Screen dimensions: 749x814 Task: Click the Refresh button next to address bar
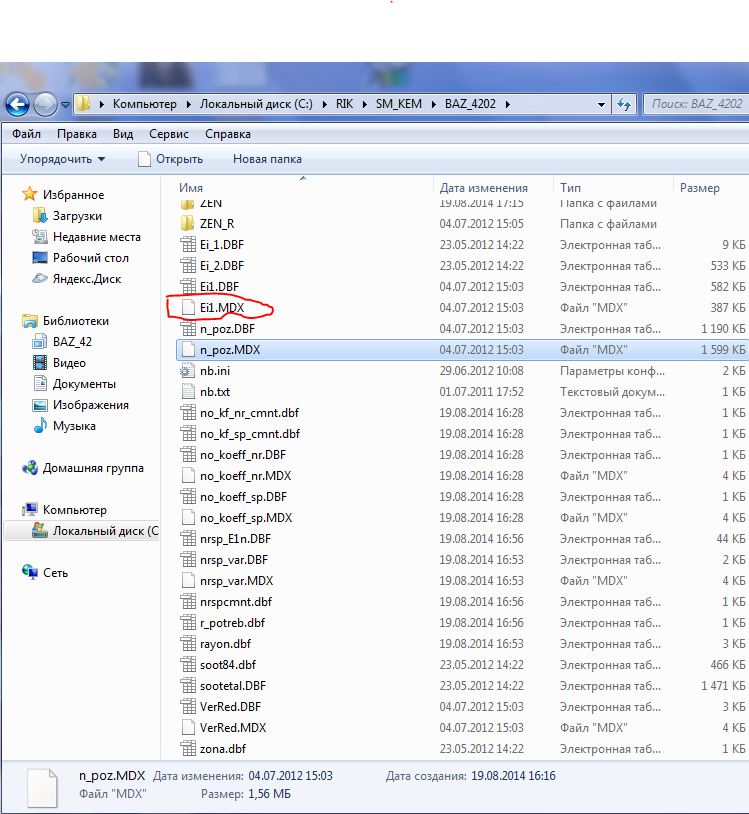pos(623,104)
